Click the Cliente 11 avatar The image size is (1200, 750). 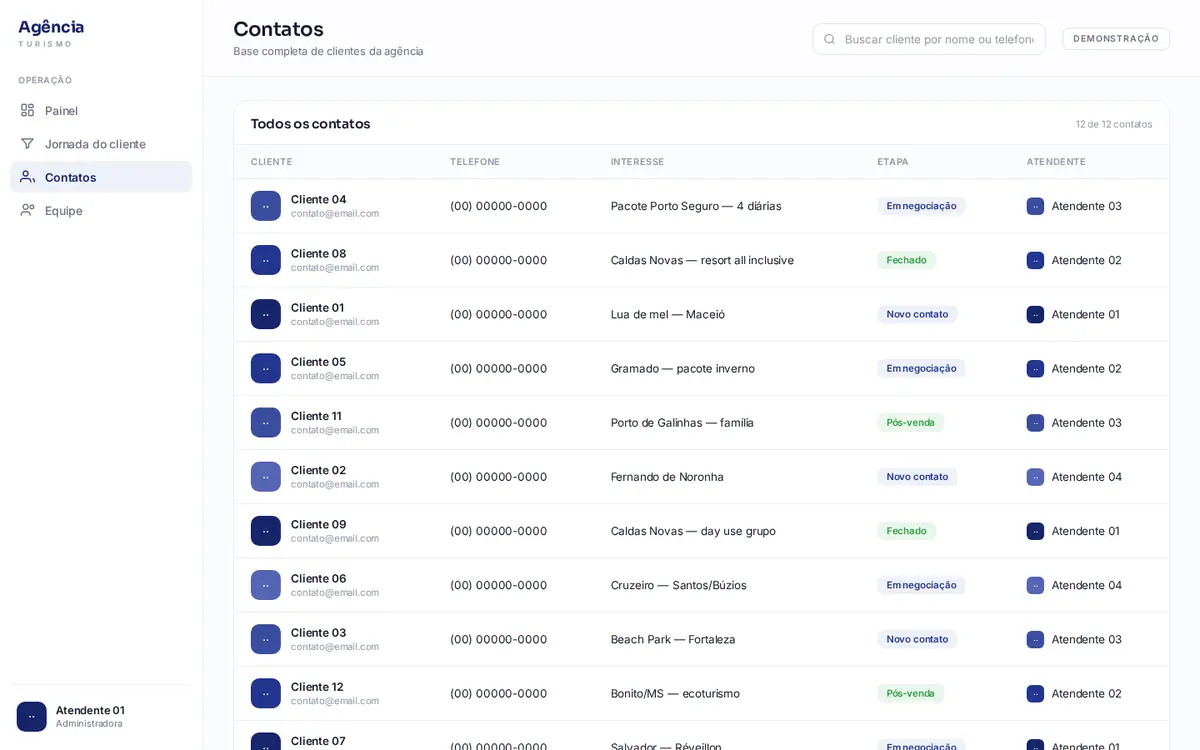point(266,422)
